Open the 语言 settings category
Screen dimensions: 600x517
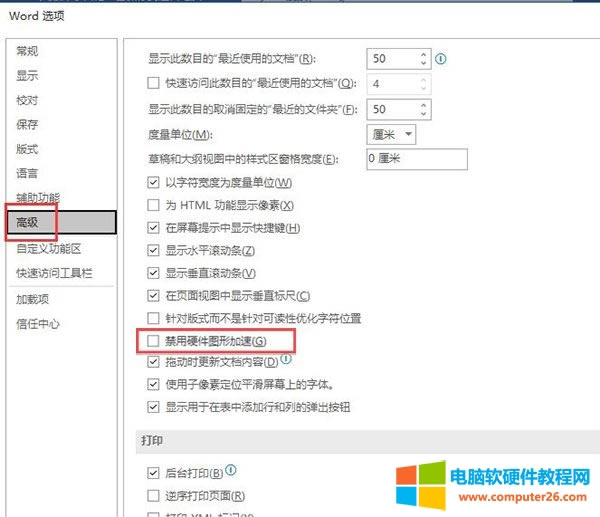tap(27, 173)
